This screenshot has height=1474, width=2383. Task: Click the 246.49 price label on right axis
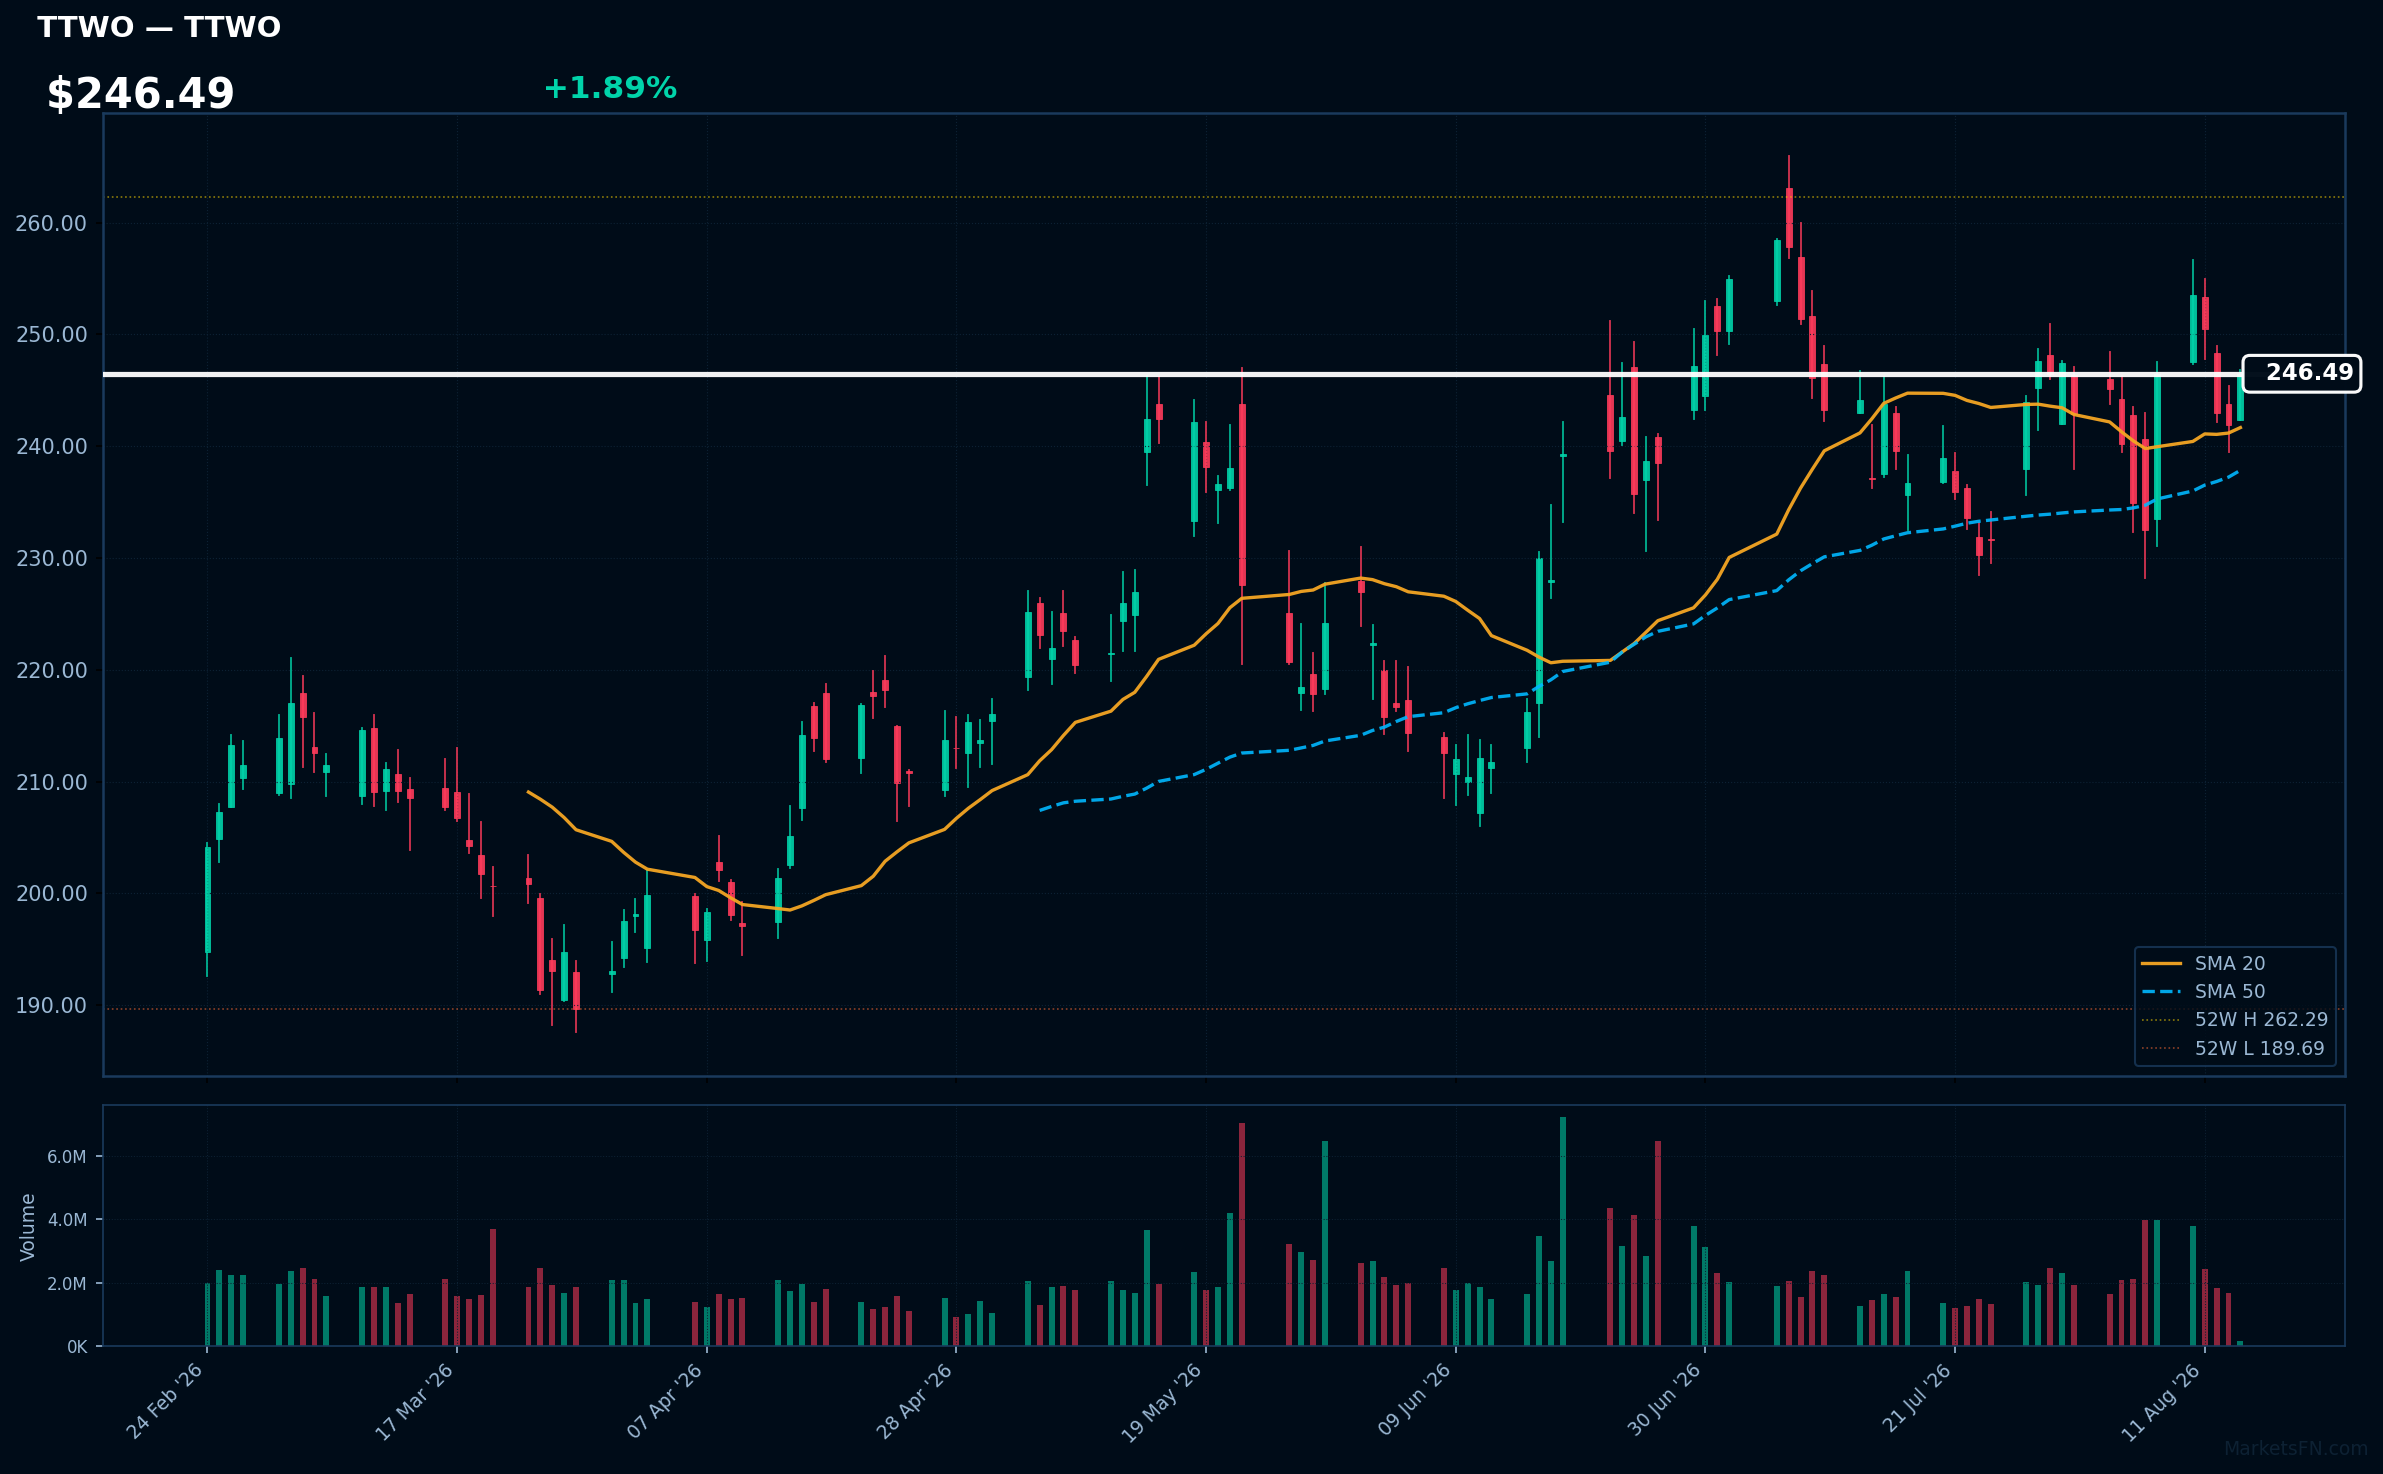pyautogui.click(x=2302, y=373)
